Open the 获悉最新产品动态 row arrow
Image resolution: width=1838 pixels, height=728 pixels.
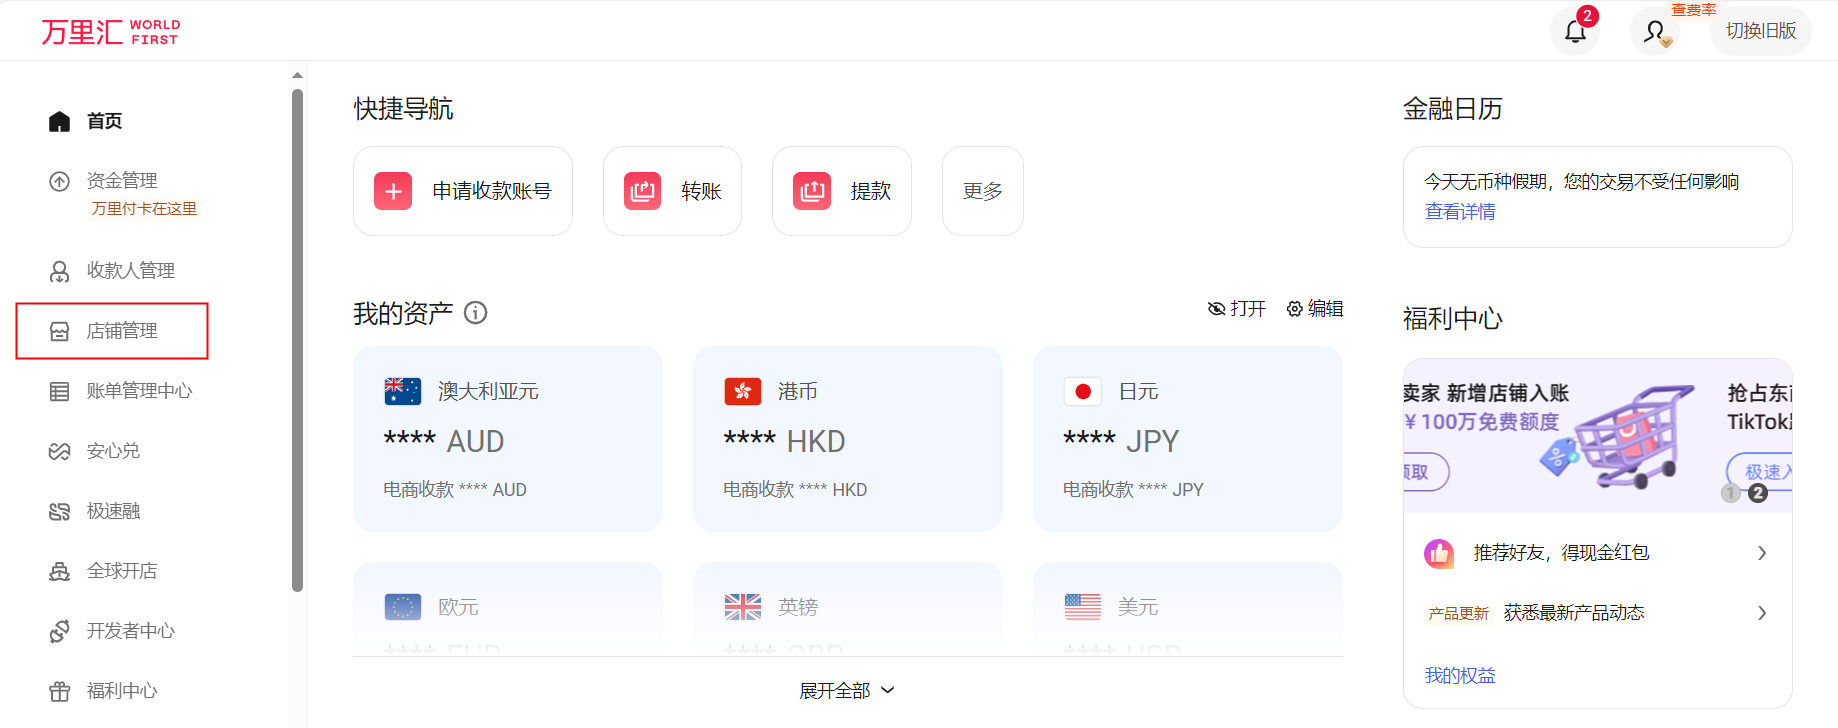1762,613
